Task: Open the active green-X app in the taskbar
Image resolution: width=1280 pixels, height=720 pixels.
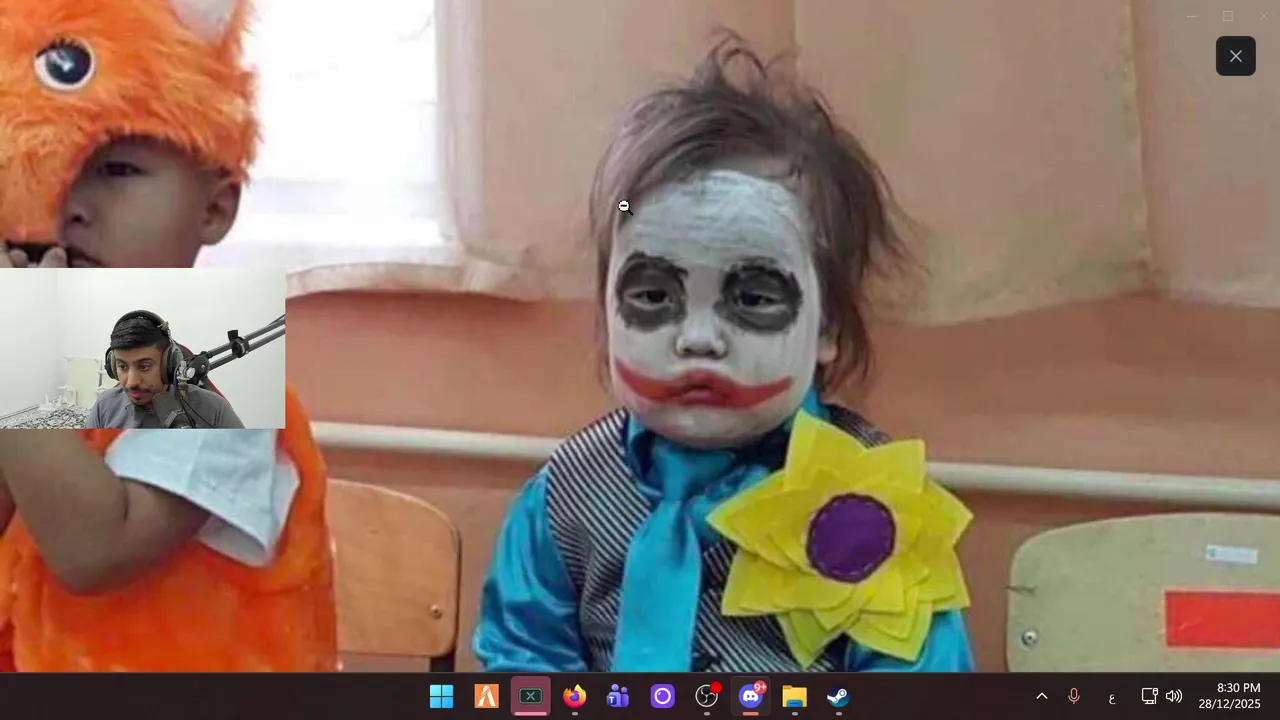Action: coord(530,696)
